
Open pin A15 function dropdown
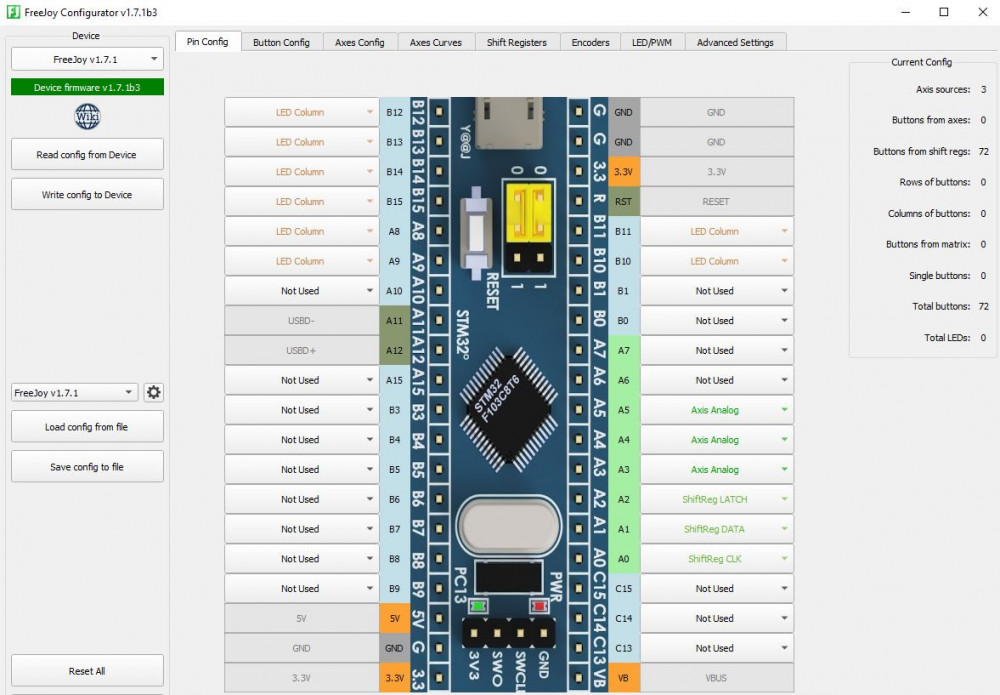[302, 380]
